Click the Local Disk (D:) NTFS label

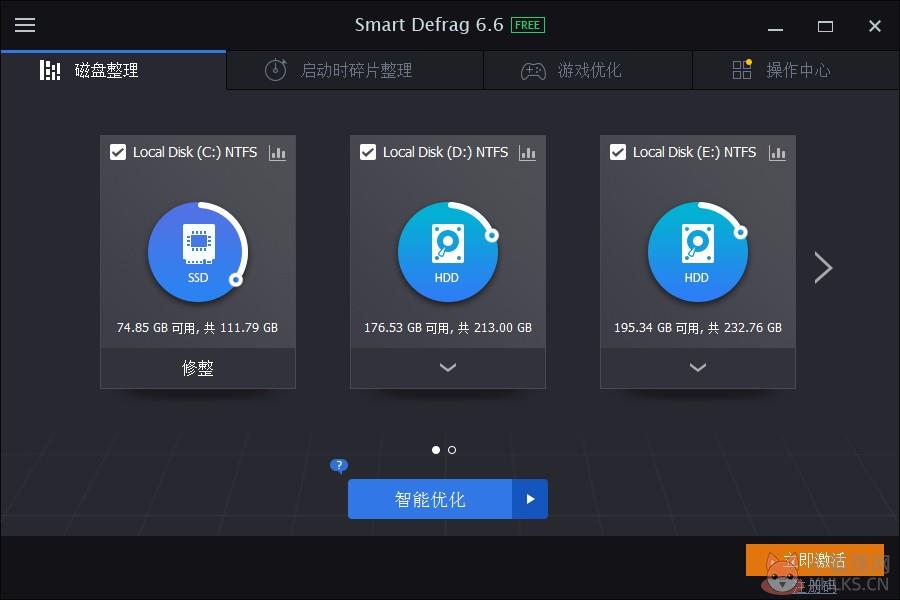coord(445,152)
